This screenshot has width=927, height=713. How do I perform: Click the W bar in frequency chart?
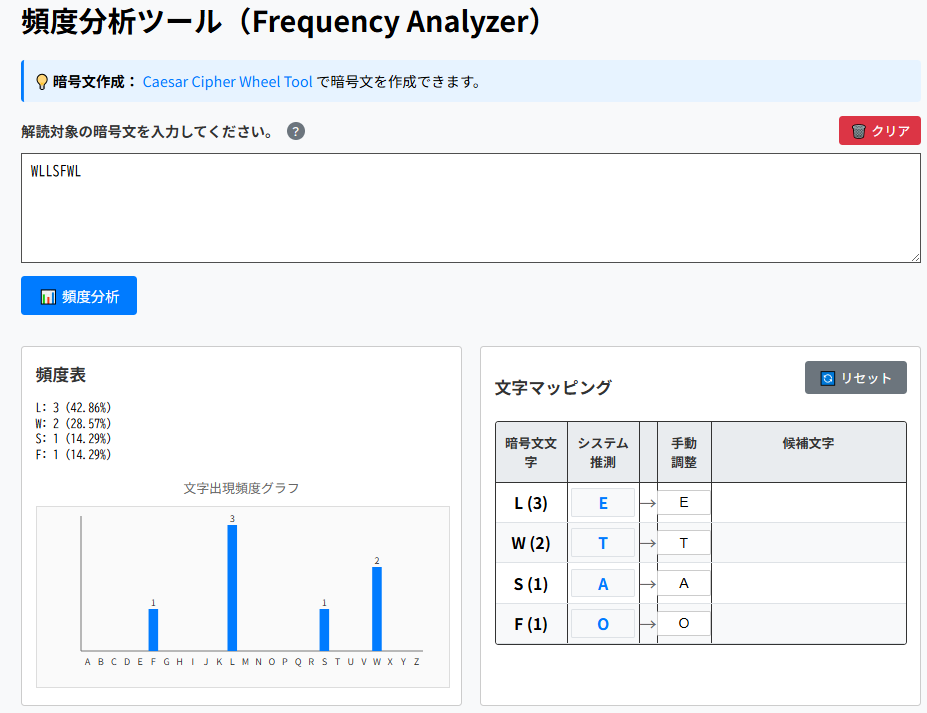[x=377, y=609]
